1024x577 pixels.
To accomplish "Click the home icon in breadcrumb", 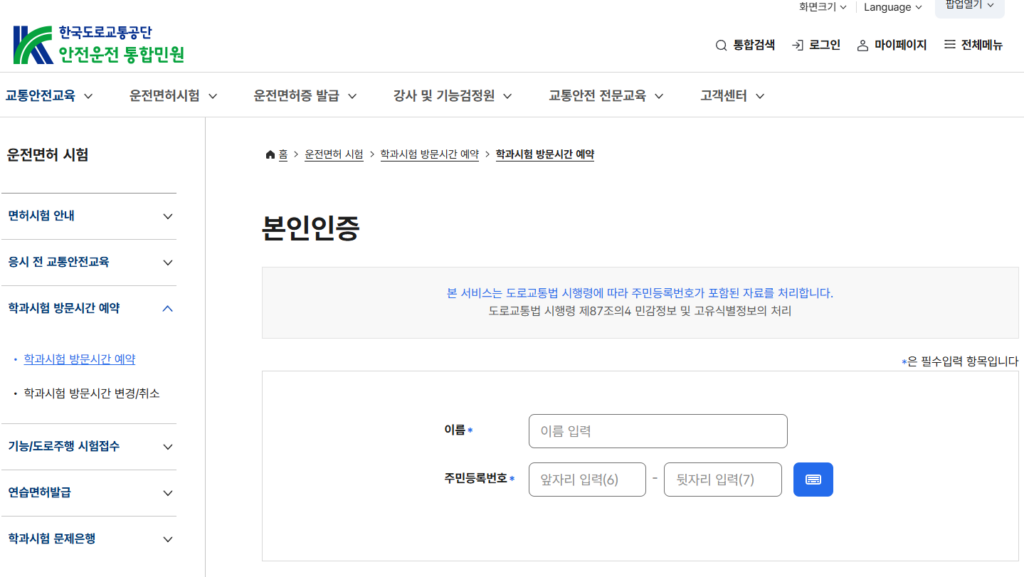I will 270,155.
